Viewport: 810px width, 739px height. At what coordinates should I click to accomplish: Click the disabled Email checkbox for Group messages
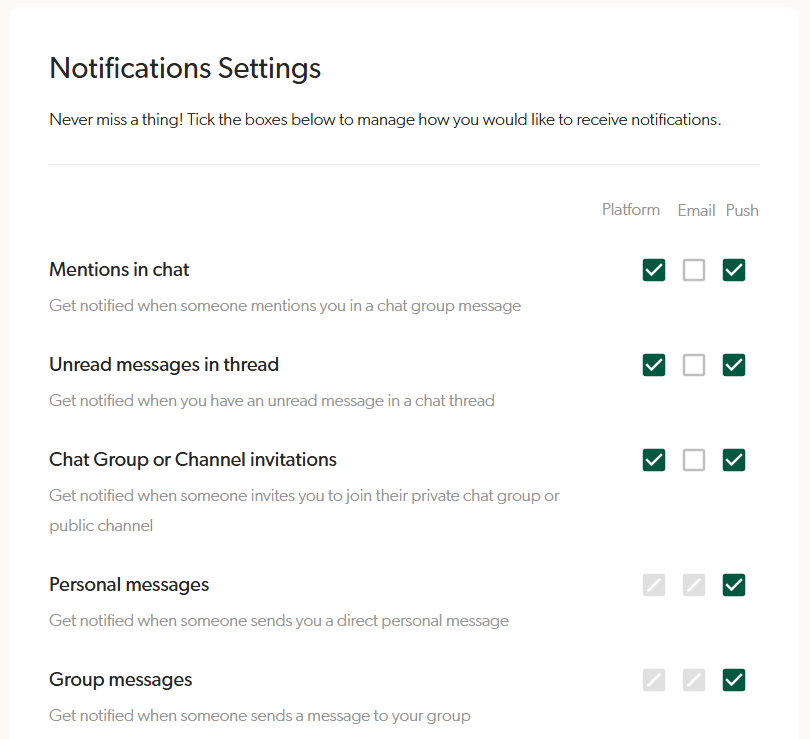click(x=694, y=680)
